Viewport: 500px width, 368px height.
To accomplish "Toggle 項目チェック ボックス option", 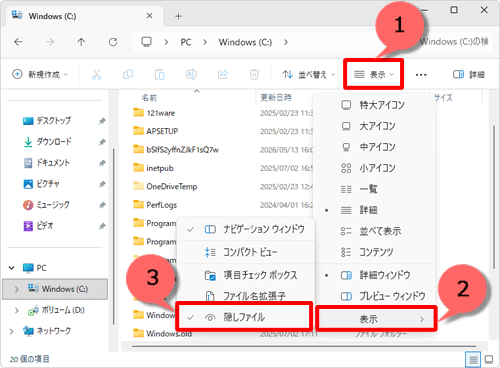I will (246, 275).
